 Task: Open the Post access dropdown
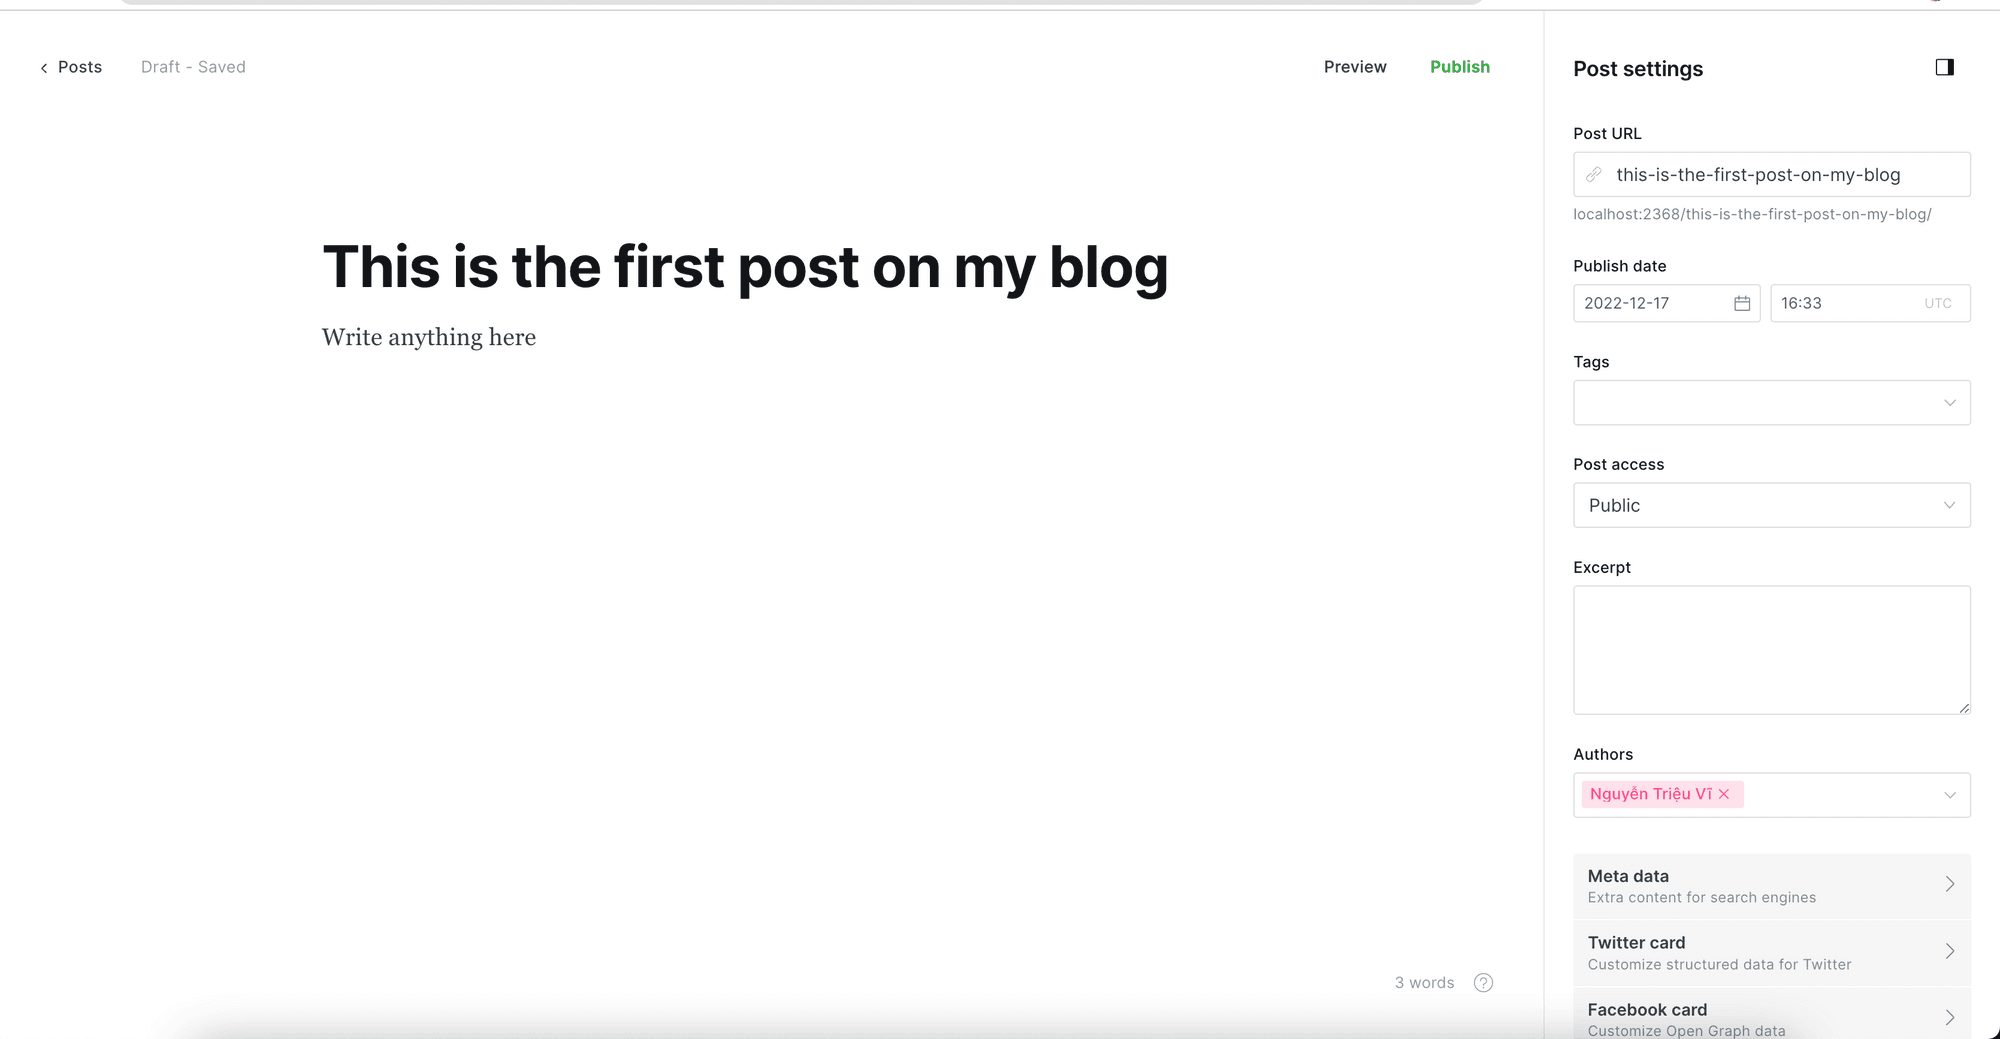click(x=1770, y=505)
